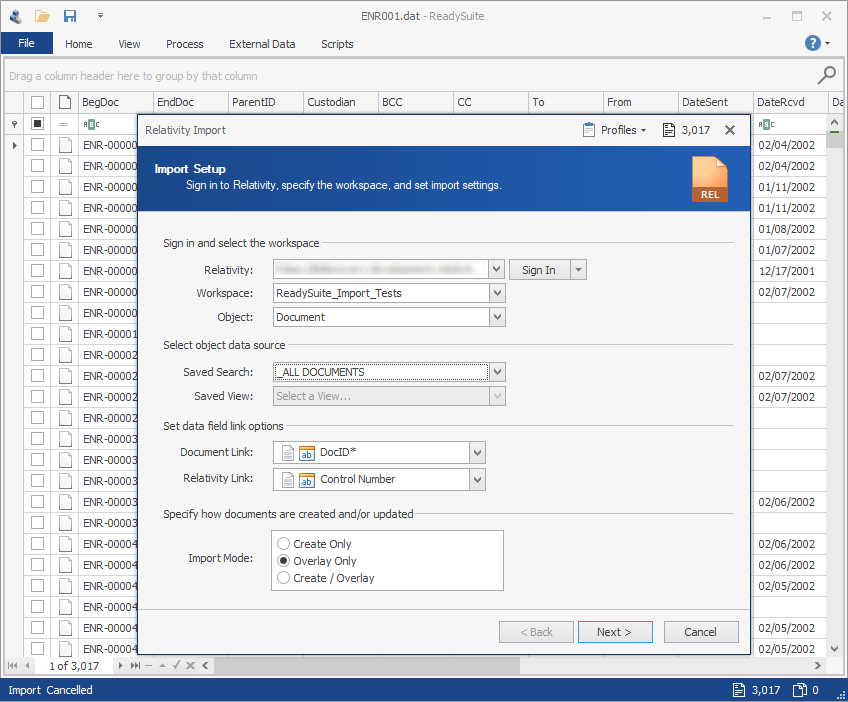Viewport: 848px width, 702px height.
Task: Open the Relativity Link dropdown arrow
Action: pos(477,479)
